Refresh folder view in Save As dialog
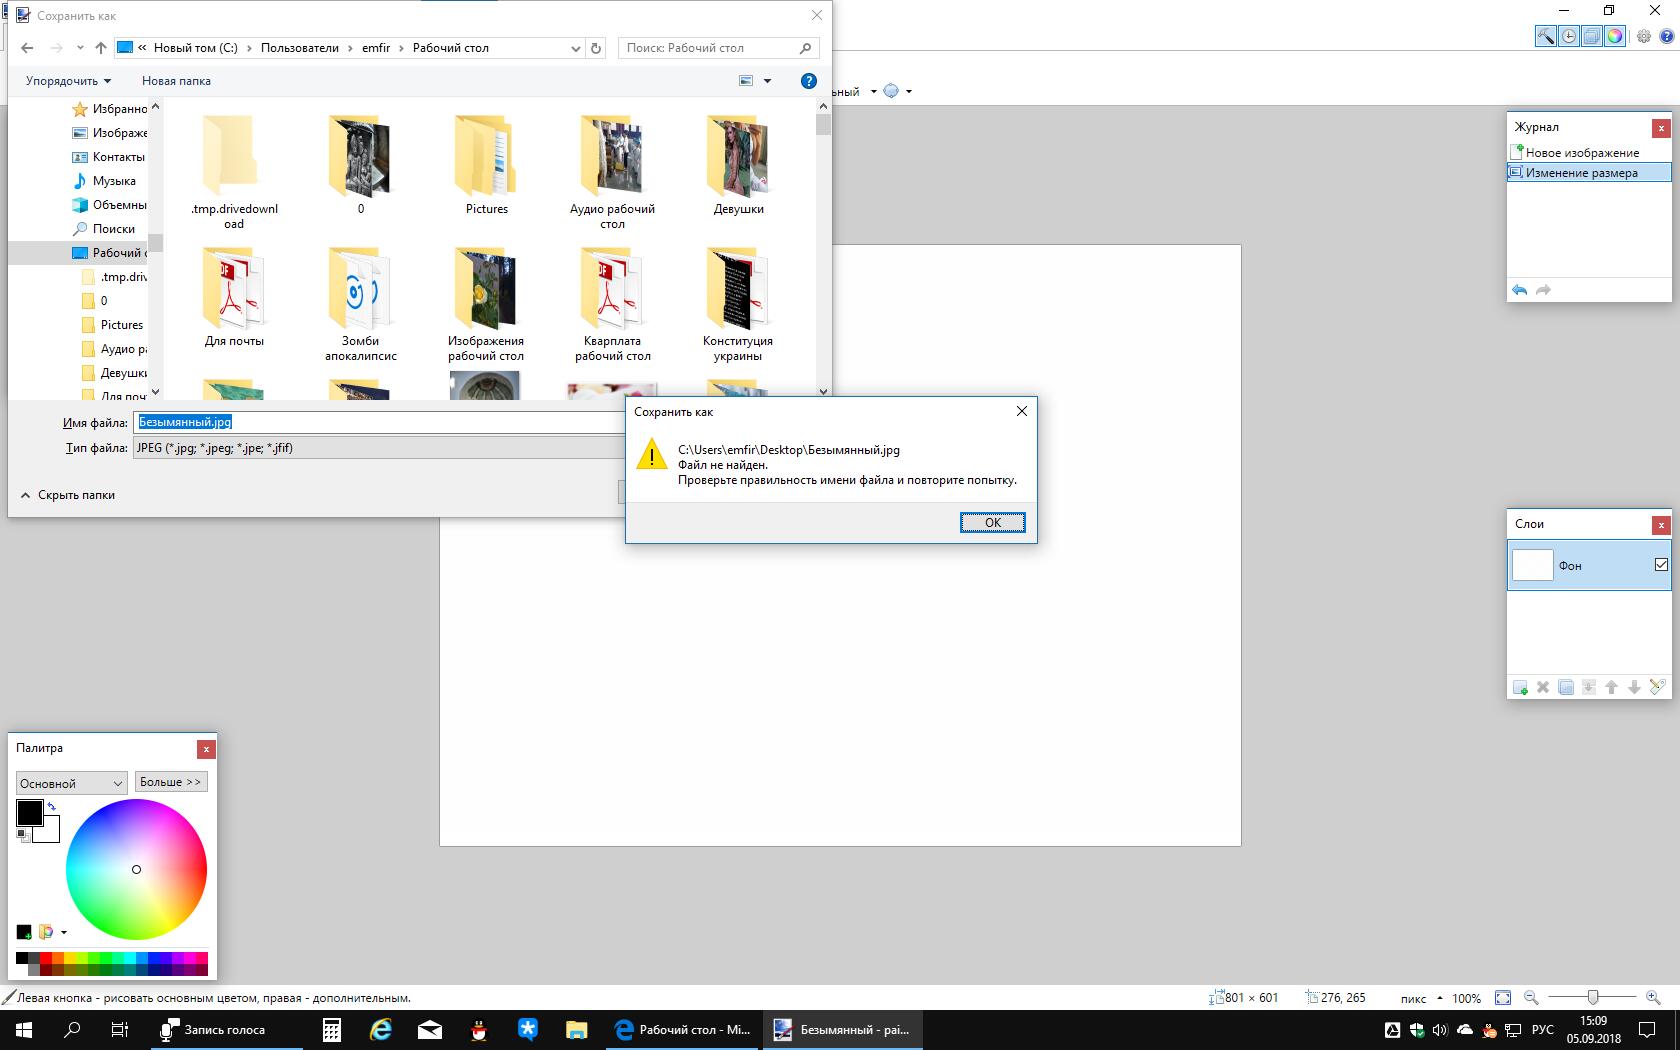 596,48
